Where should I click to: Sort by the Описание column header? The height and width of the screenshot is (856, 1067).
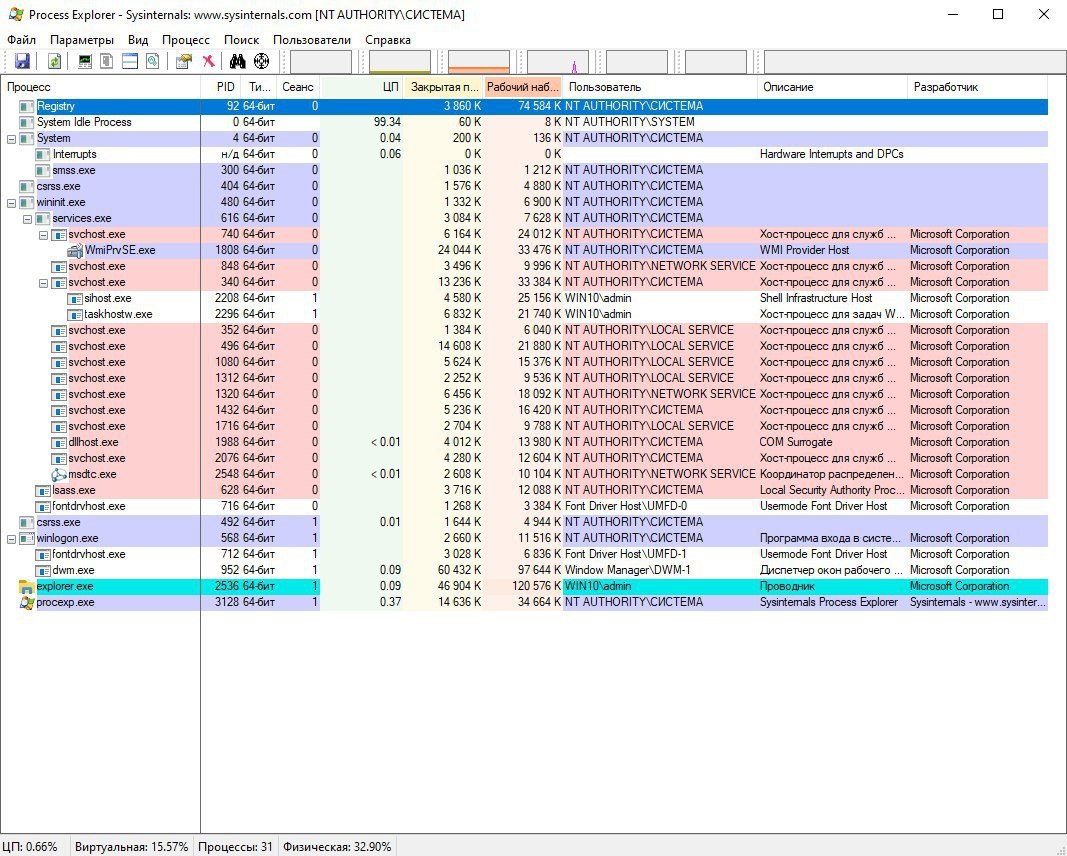832,86
